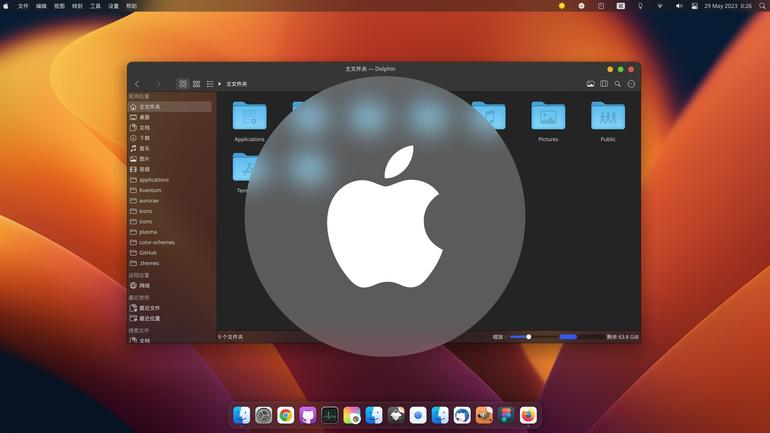
Task: Switch Dolphin to details list view
Action: pyautogui.click(x=210, y=84)
